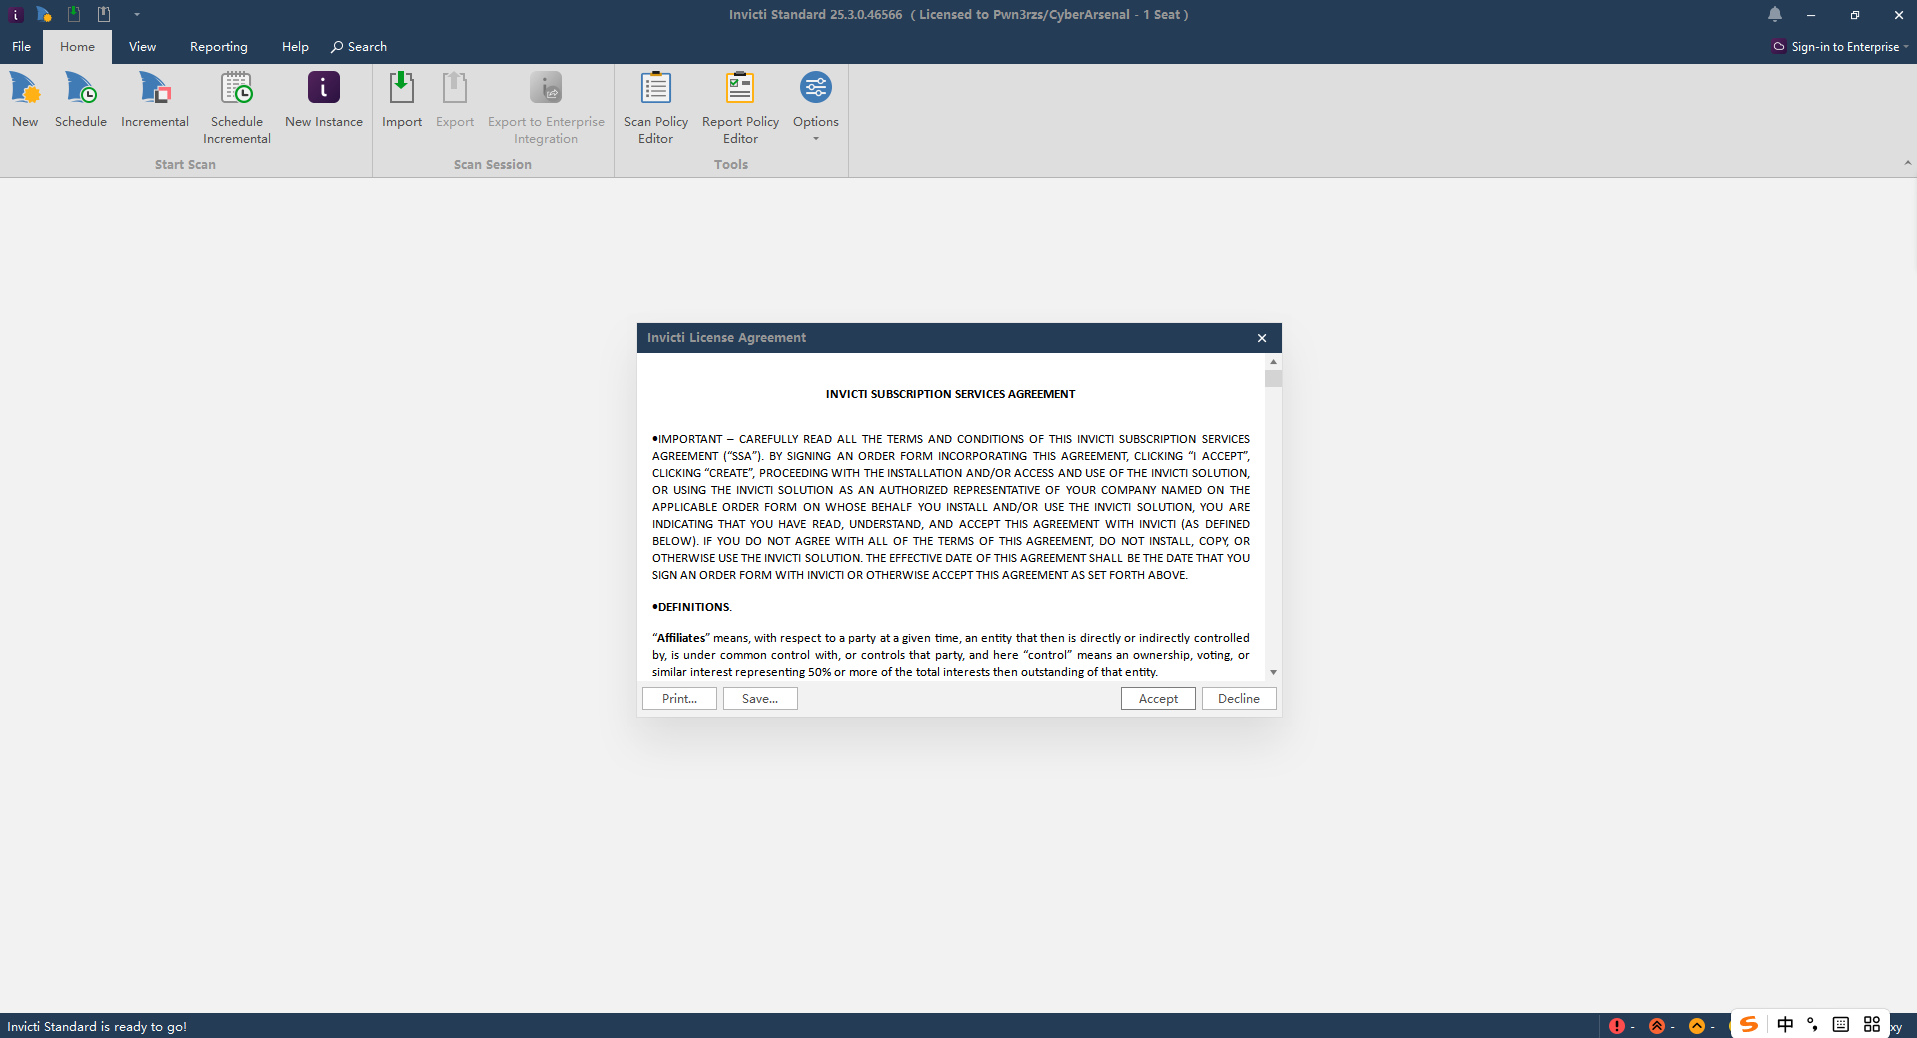
Task: Toggle punctuation mode in IME bar
Action: pos(1812,1024)
